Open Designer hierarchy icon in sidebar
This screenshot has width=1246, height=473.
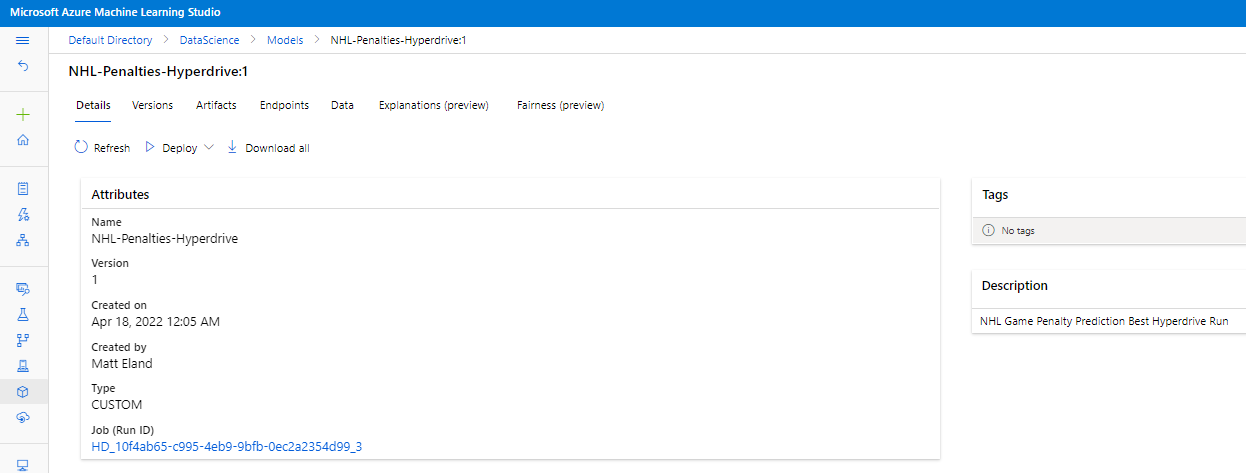coord(23,240)
